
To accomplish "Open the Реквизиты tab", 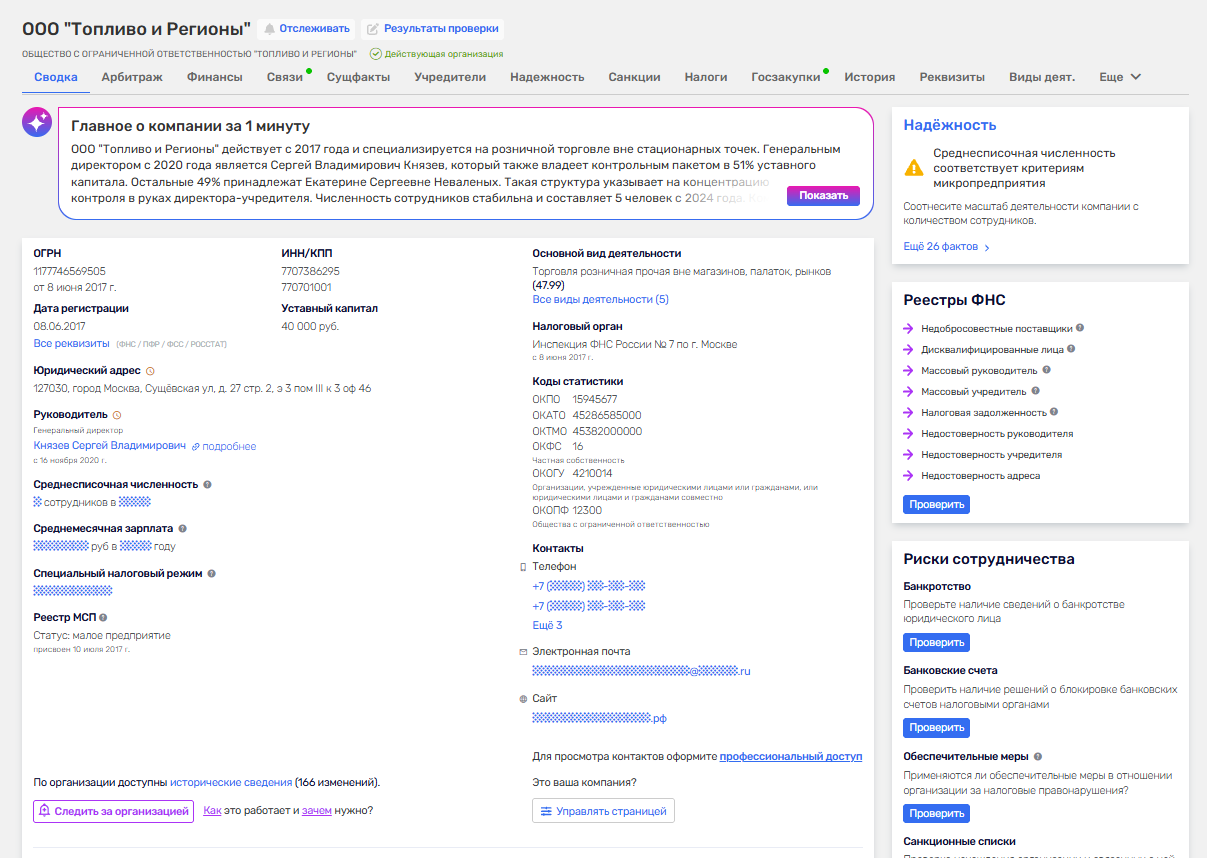I will [952, 77].
